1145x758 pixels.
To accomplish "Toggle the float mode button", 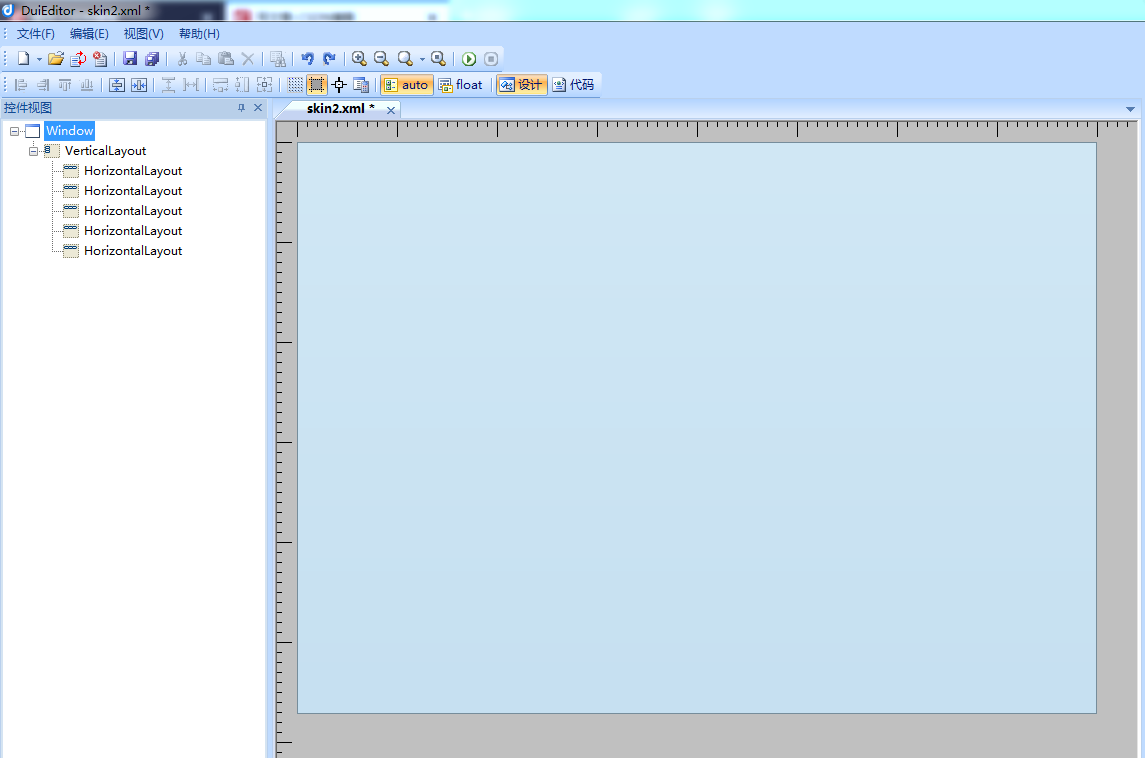I will tap(461, 84).
